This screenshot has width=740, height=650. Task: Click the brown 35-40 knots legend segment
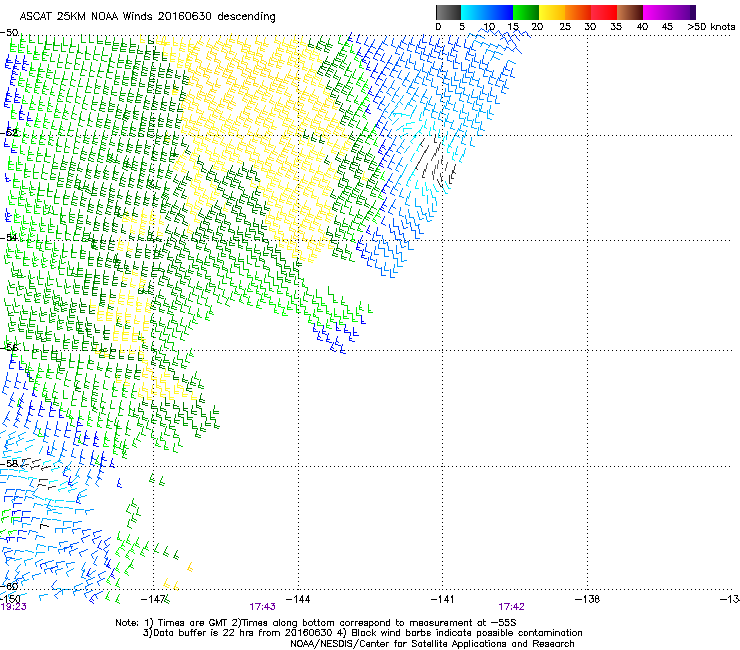(x=630, y=12)
